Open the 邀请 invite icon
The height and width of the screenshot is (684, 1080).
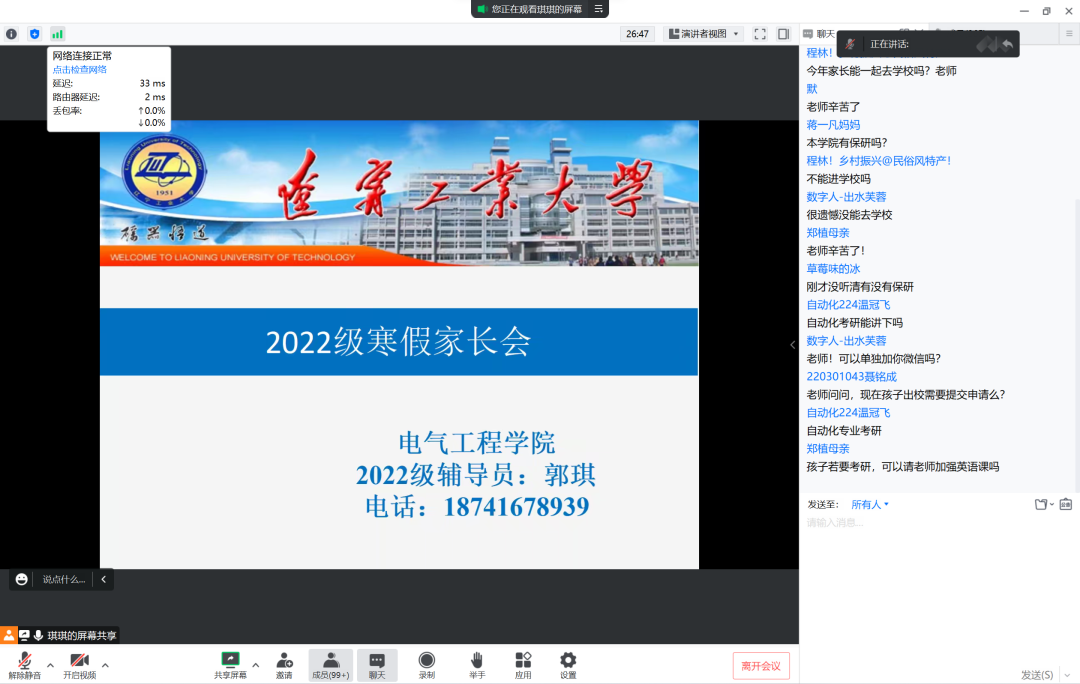click(284, 665)
